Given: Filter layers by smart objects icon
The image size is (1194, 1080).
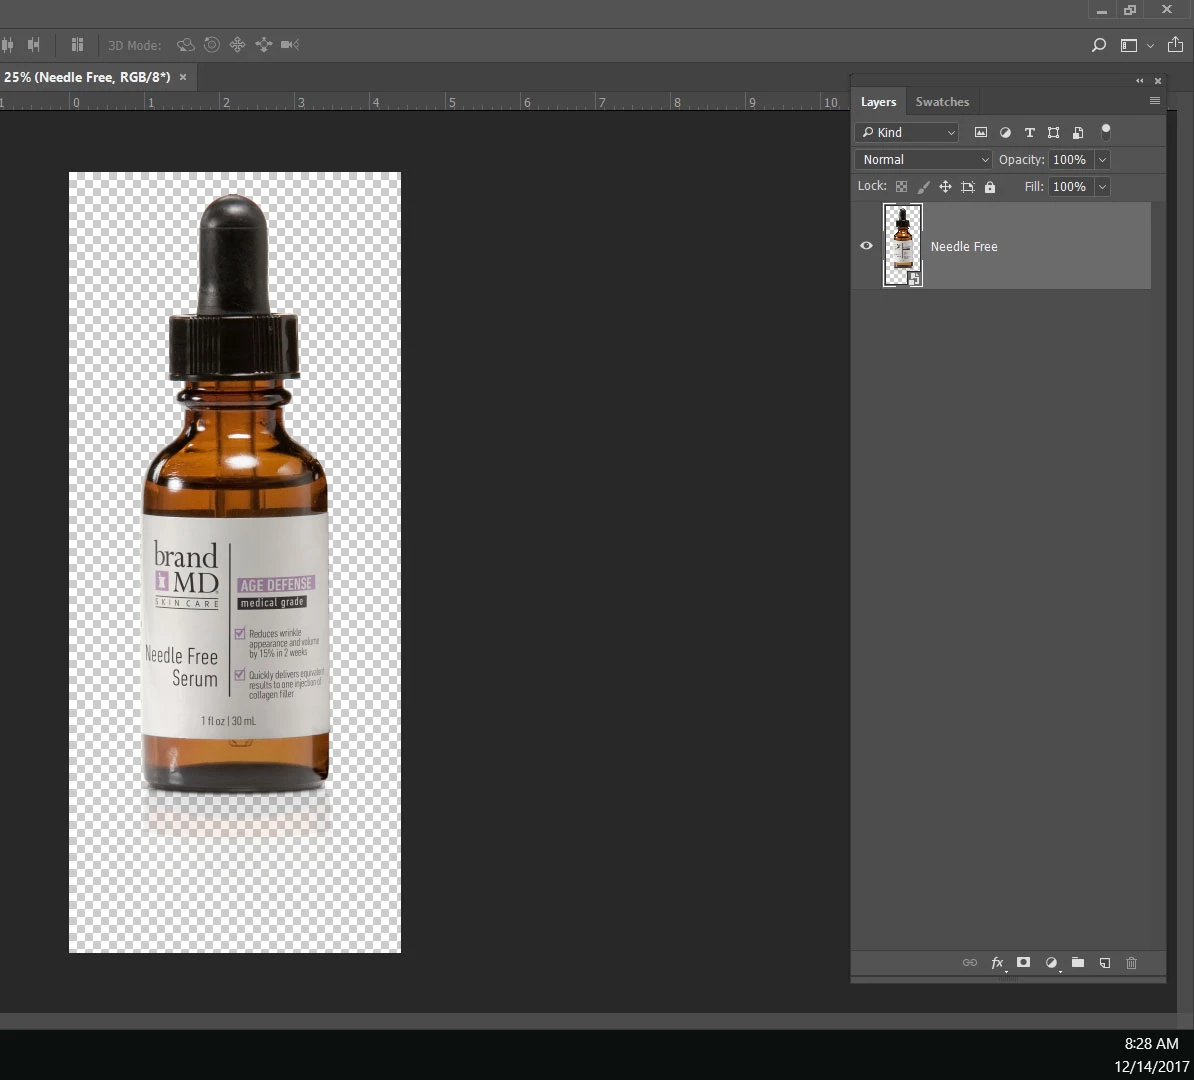Looking at the screenshot, I should coord(1077,133).
